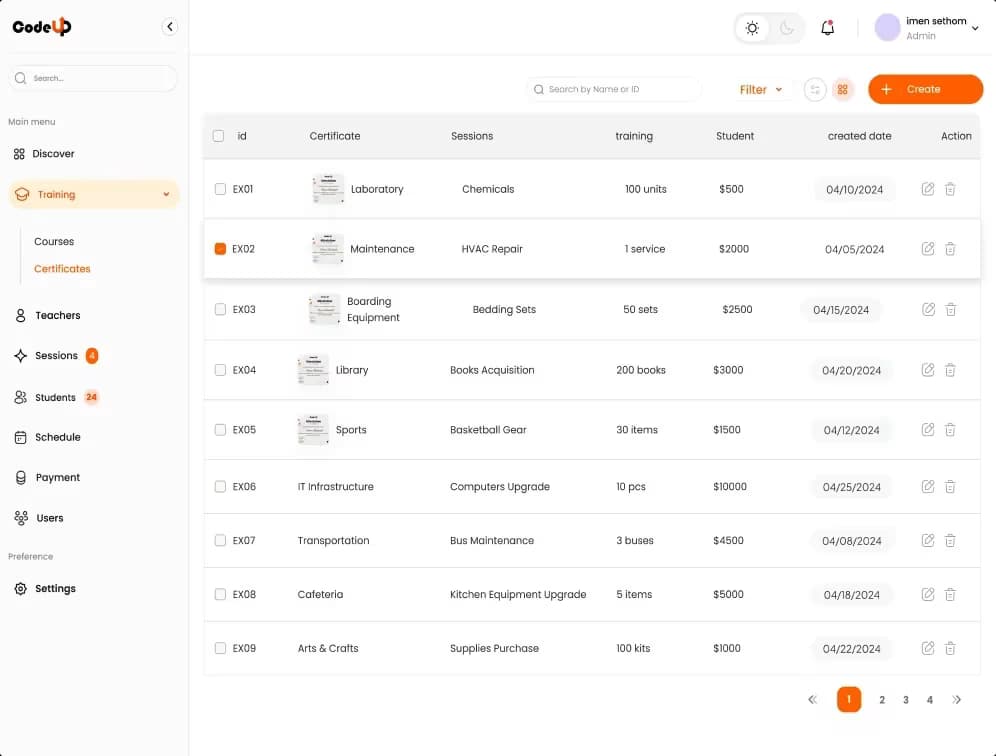
Task: Delete the EX03 Boarding Equipment row
Action: tap(950, 310)
